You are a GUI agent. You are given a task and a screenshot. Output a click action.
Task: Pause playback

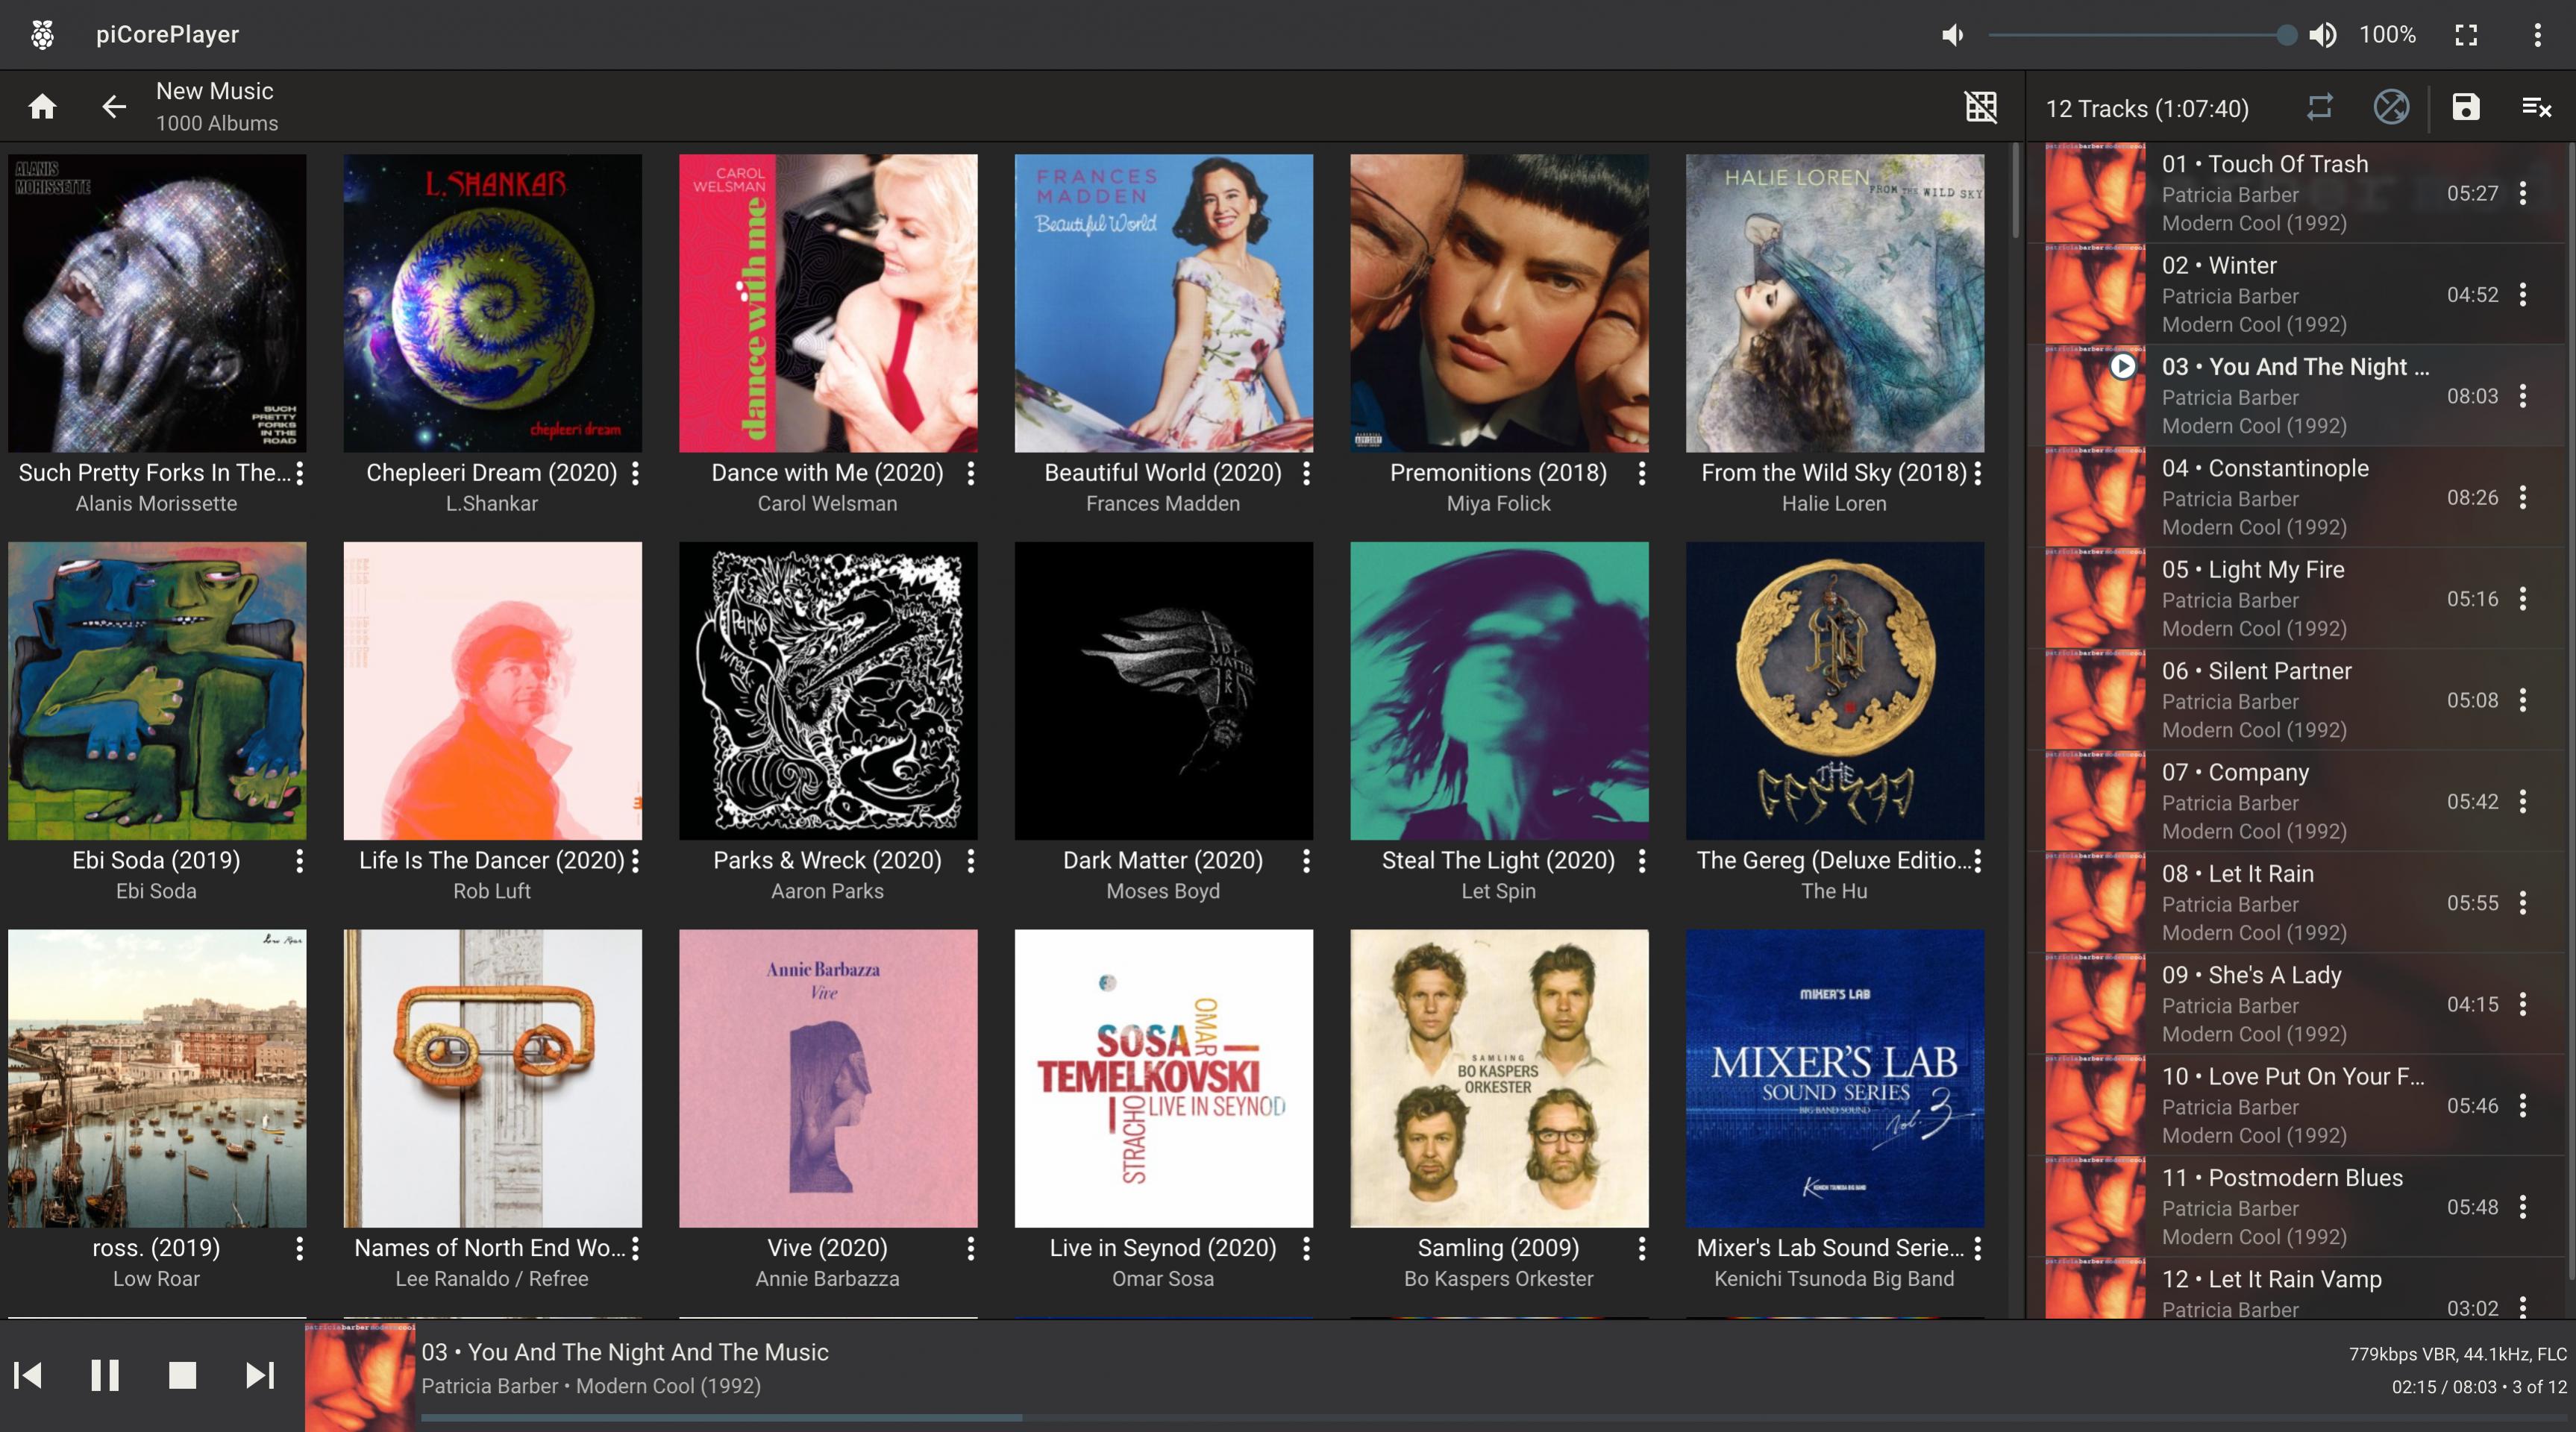(x=105, y=1375)
